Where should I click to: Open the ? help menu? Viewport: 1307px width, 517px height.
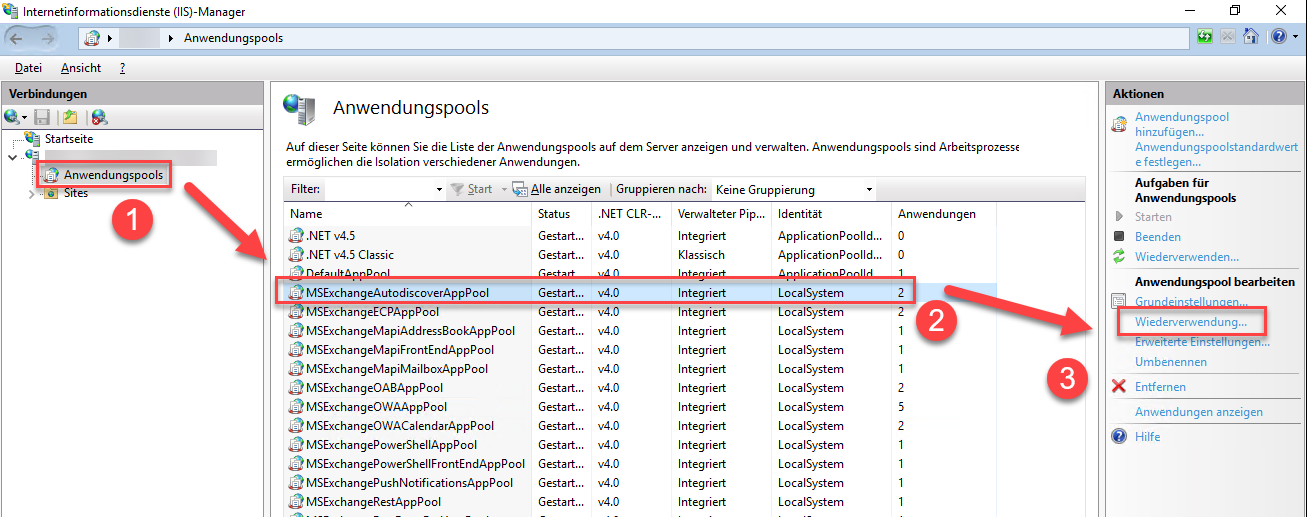tap(122, 68)
